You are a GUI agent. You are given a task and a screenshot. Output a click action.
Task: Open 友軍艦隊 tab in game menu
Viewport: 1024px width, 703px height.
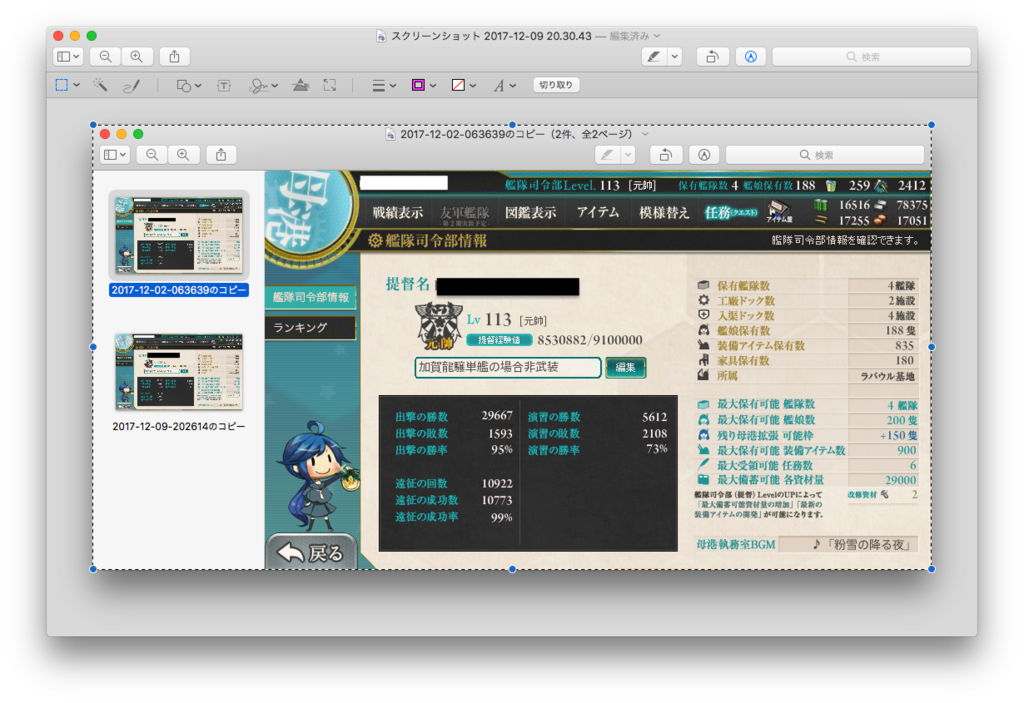click(x=464, y=212)
